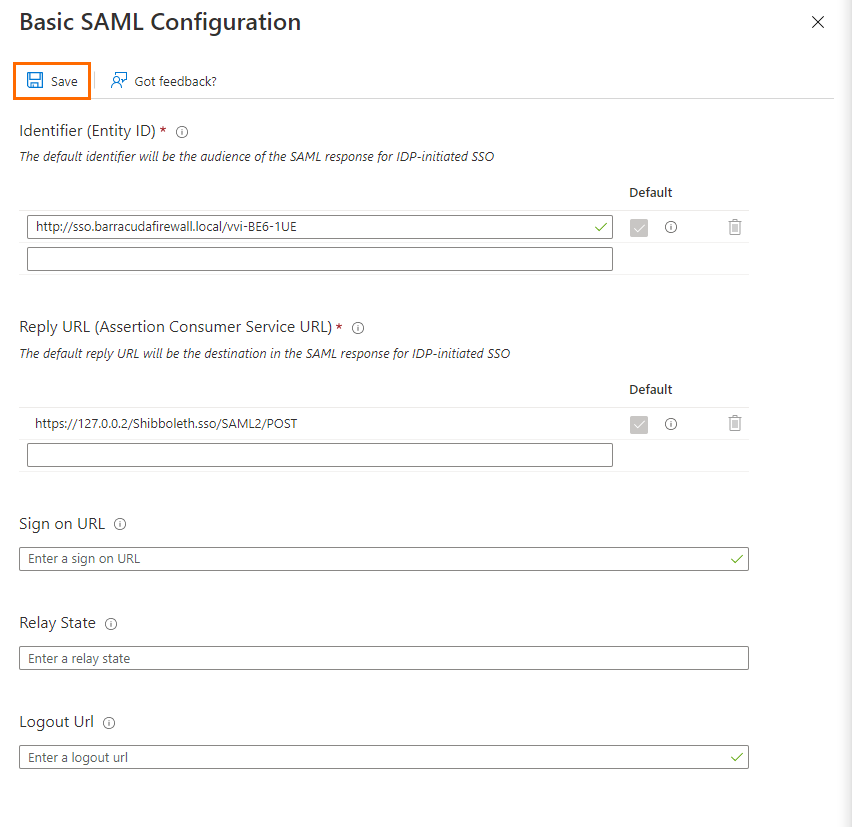
Task: Select the Got feedback link
Action: (x=174, y=80)
